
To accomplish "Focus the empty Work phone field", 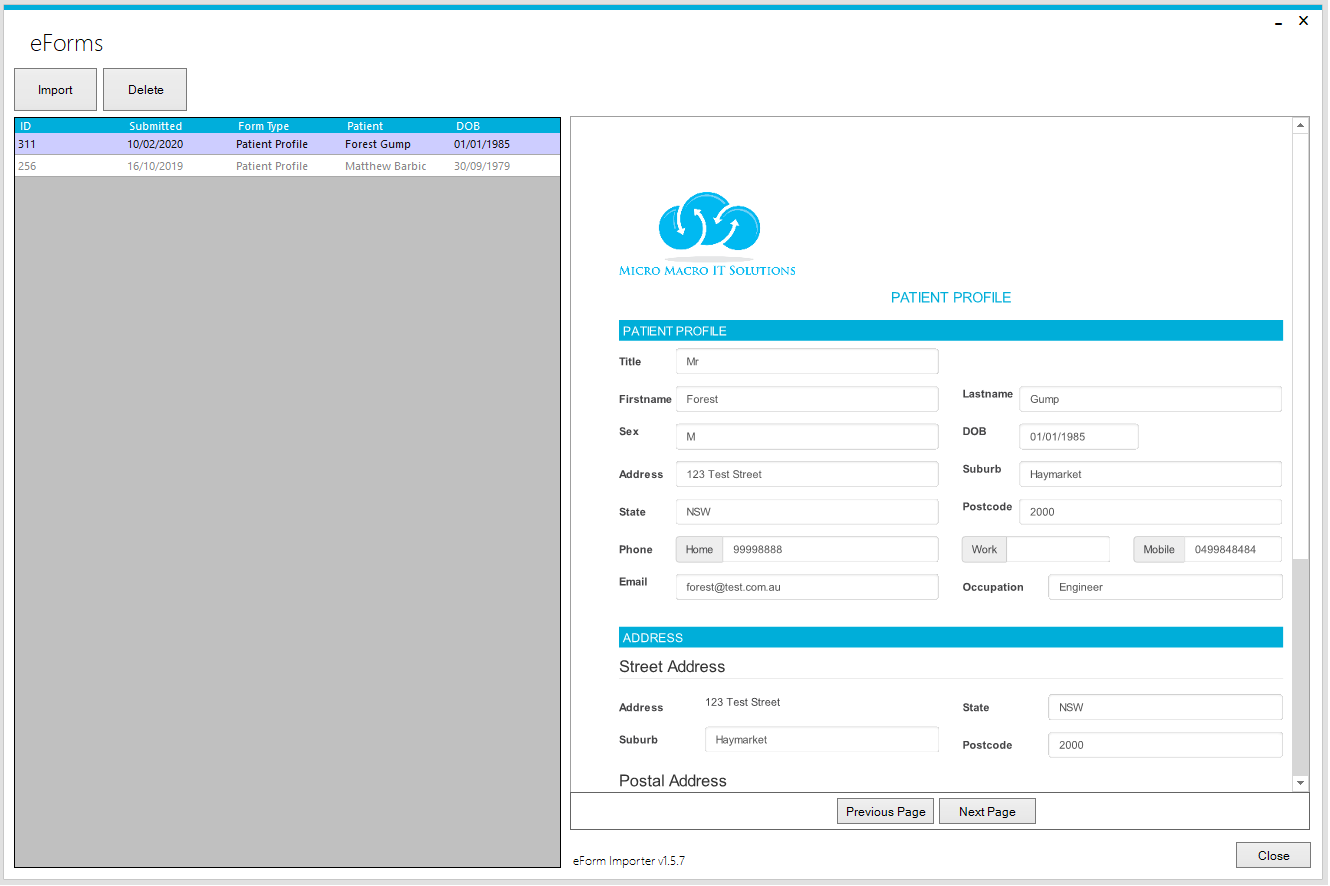I will point(1058,549).
